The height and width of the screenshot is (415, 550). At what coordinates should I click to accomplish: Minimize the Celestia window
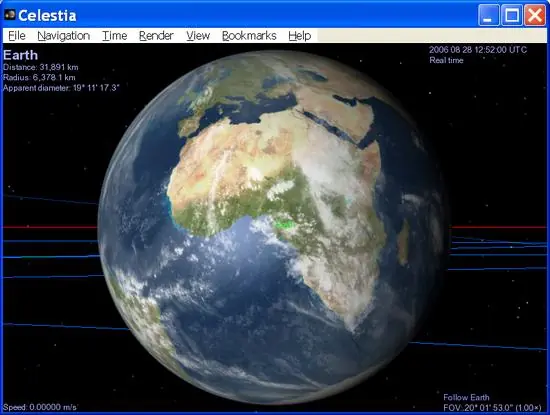[x=488, y=15]
